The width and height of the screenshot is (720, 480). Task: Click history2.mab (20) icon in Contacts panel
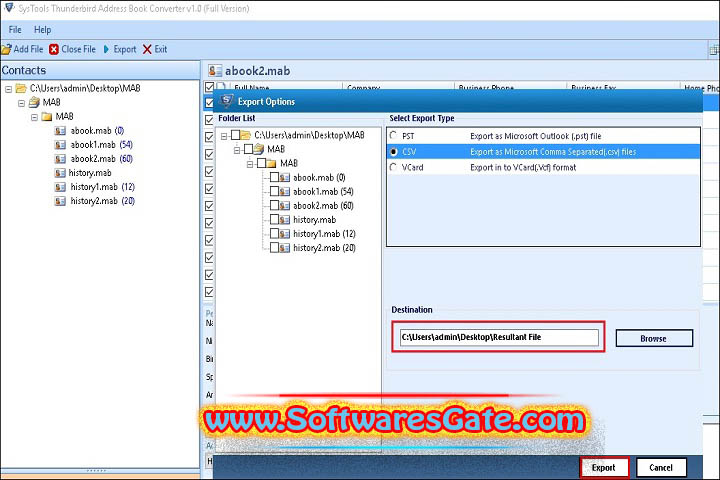60,201
